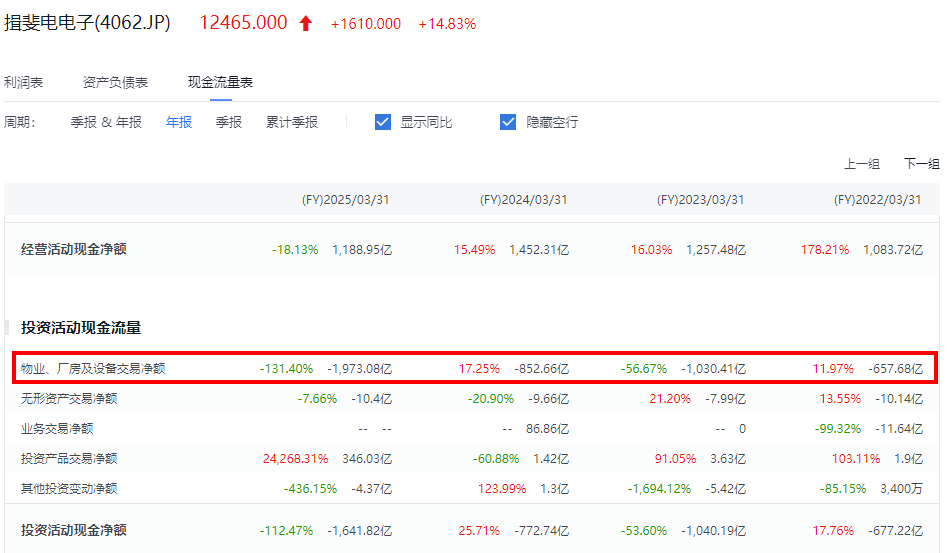
Task: Click the value 3,400万
Action: point(902,489)
